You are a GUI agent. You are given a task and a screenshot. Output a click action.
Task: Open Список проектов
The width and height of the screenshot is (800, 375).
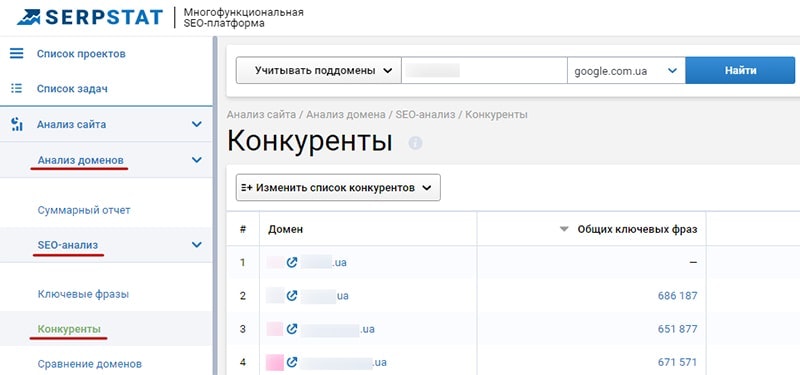81,54
